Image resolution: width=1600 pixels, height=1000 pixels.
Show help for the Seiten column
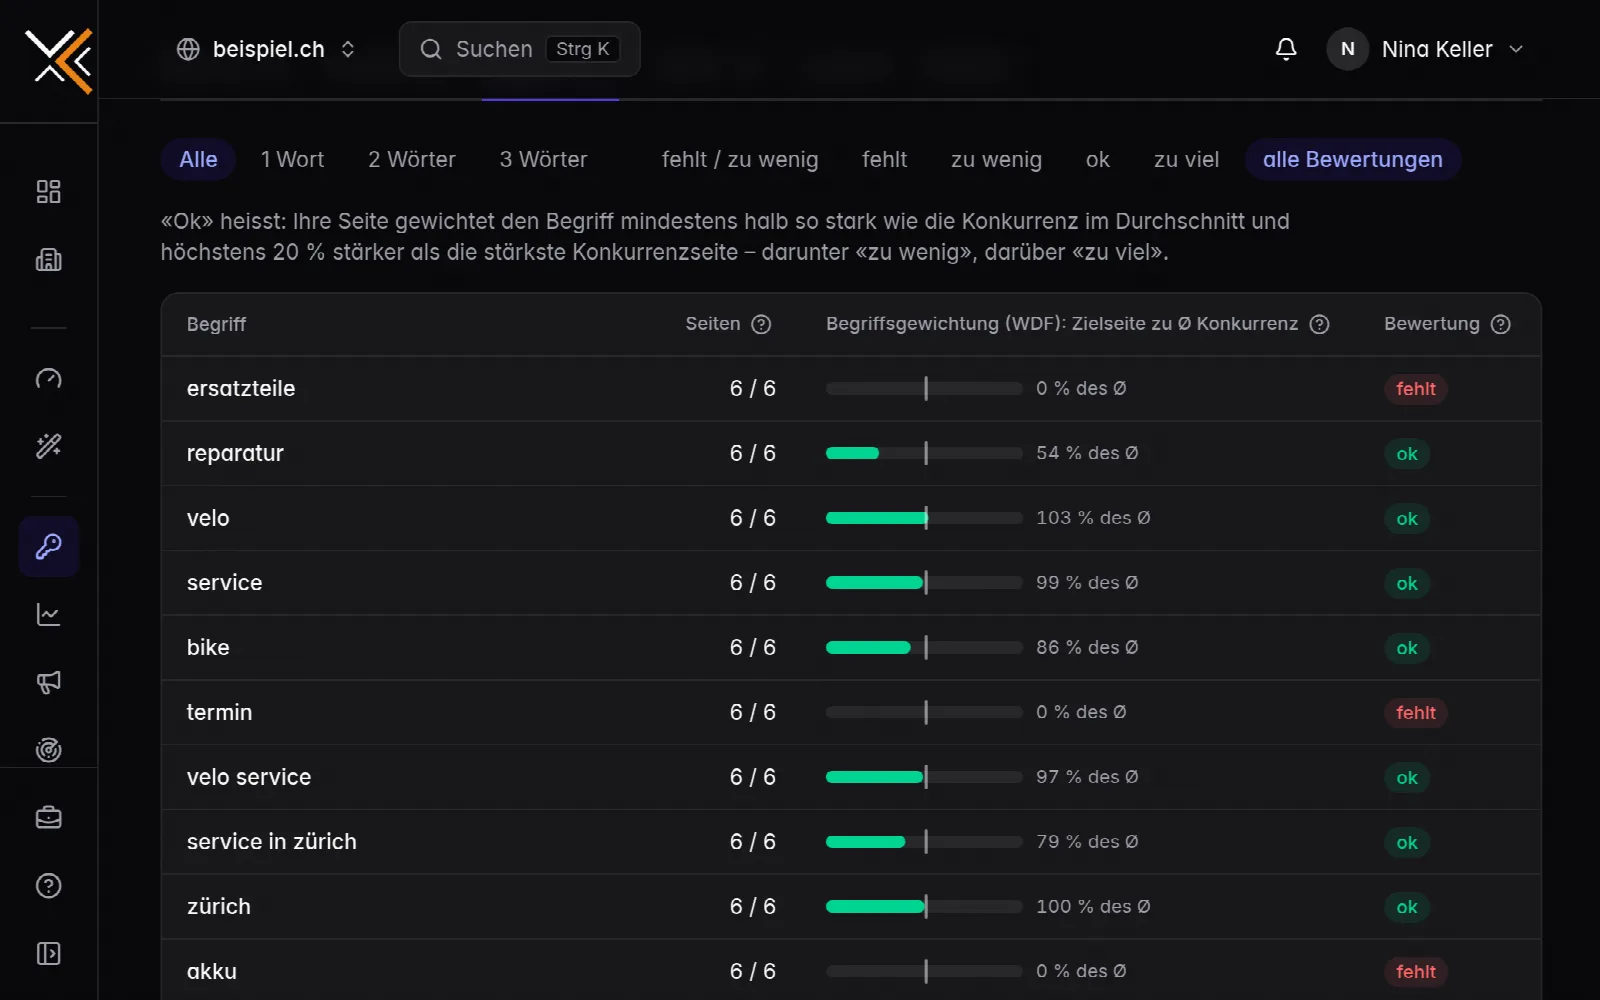[x=761, y=324]
